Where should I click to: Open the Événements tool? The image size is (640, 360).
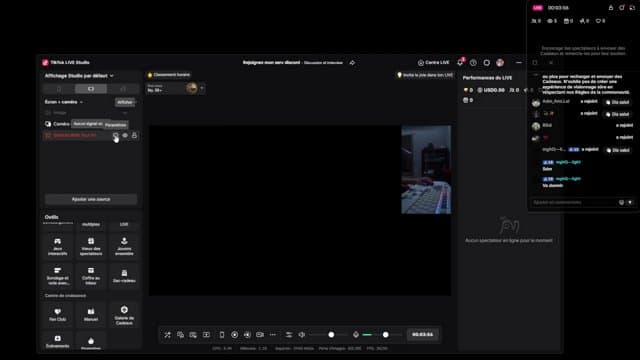point(58,341)
